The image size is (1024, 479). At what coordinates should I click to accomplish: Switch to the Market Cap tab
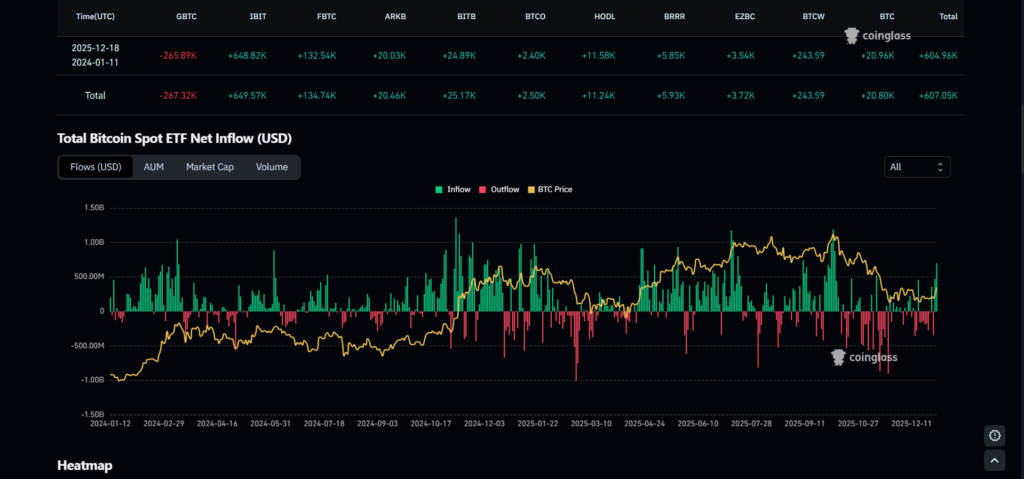click(210, 167)
